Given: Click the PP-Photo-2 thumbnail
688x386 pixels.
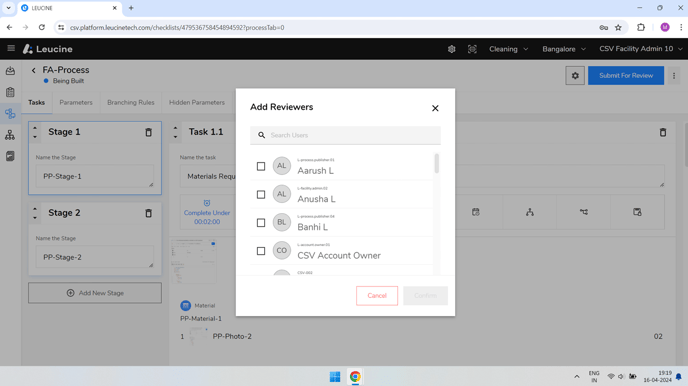Looking at the screenshot, I should point(198,336).
